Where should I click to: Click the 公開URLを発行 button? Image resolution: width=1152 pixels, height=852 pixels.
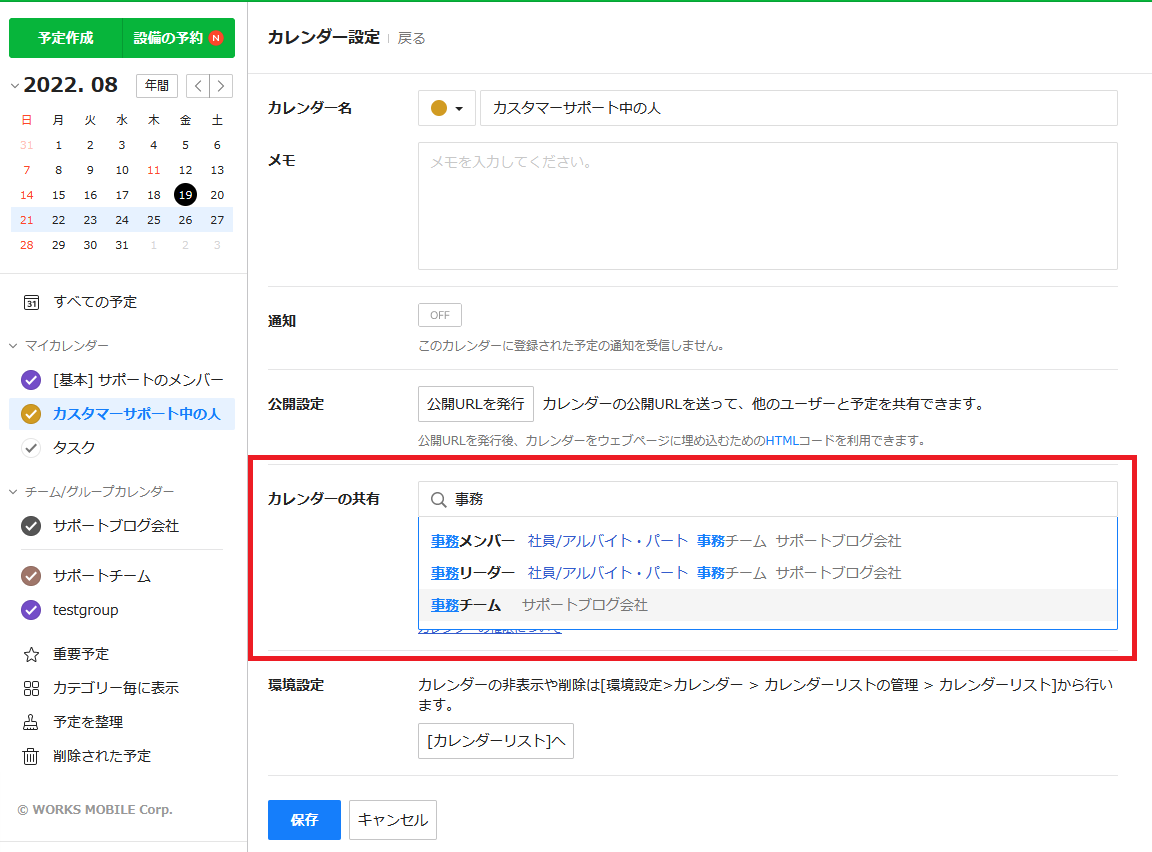[x=475, y=404]
